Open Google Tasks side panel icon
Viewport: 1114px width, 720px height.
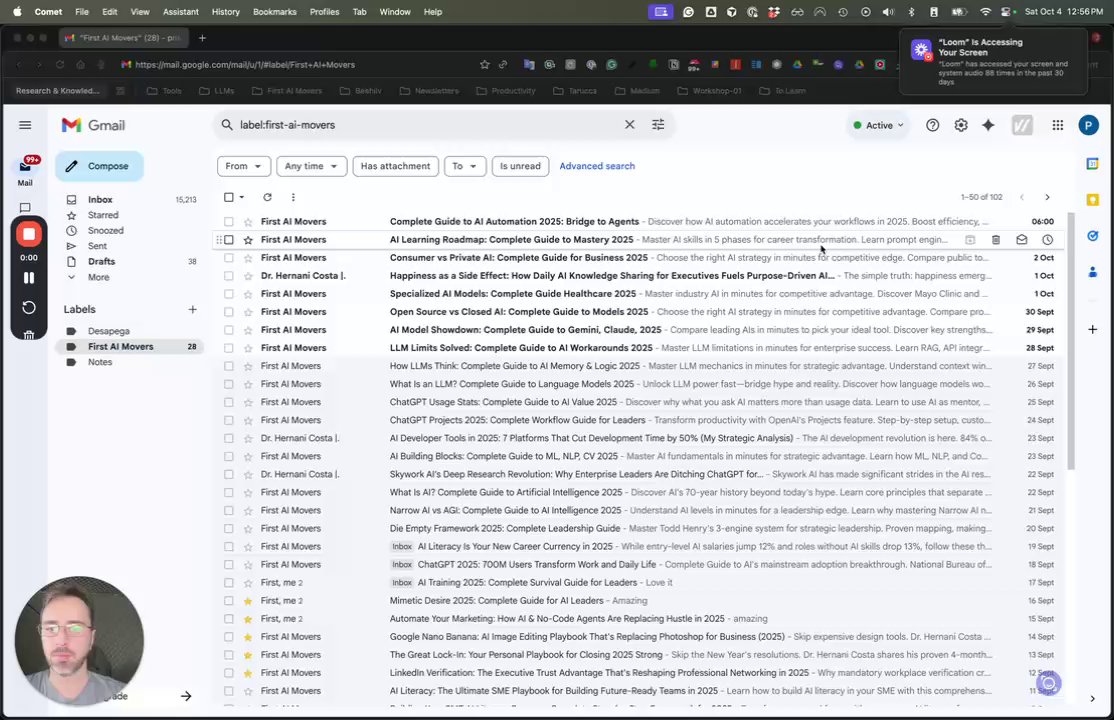pos(1093,236)
